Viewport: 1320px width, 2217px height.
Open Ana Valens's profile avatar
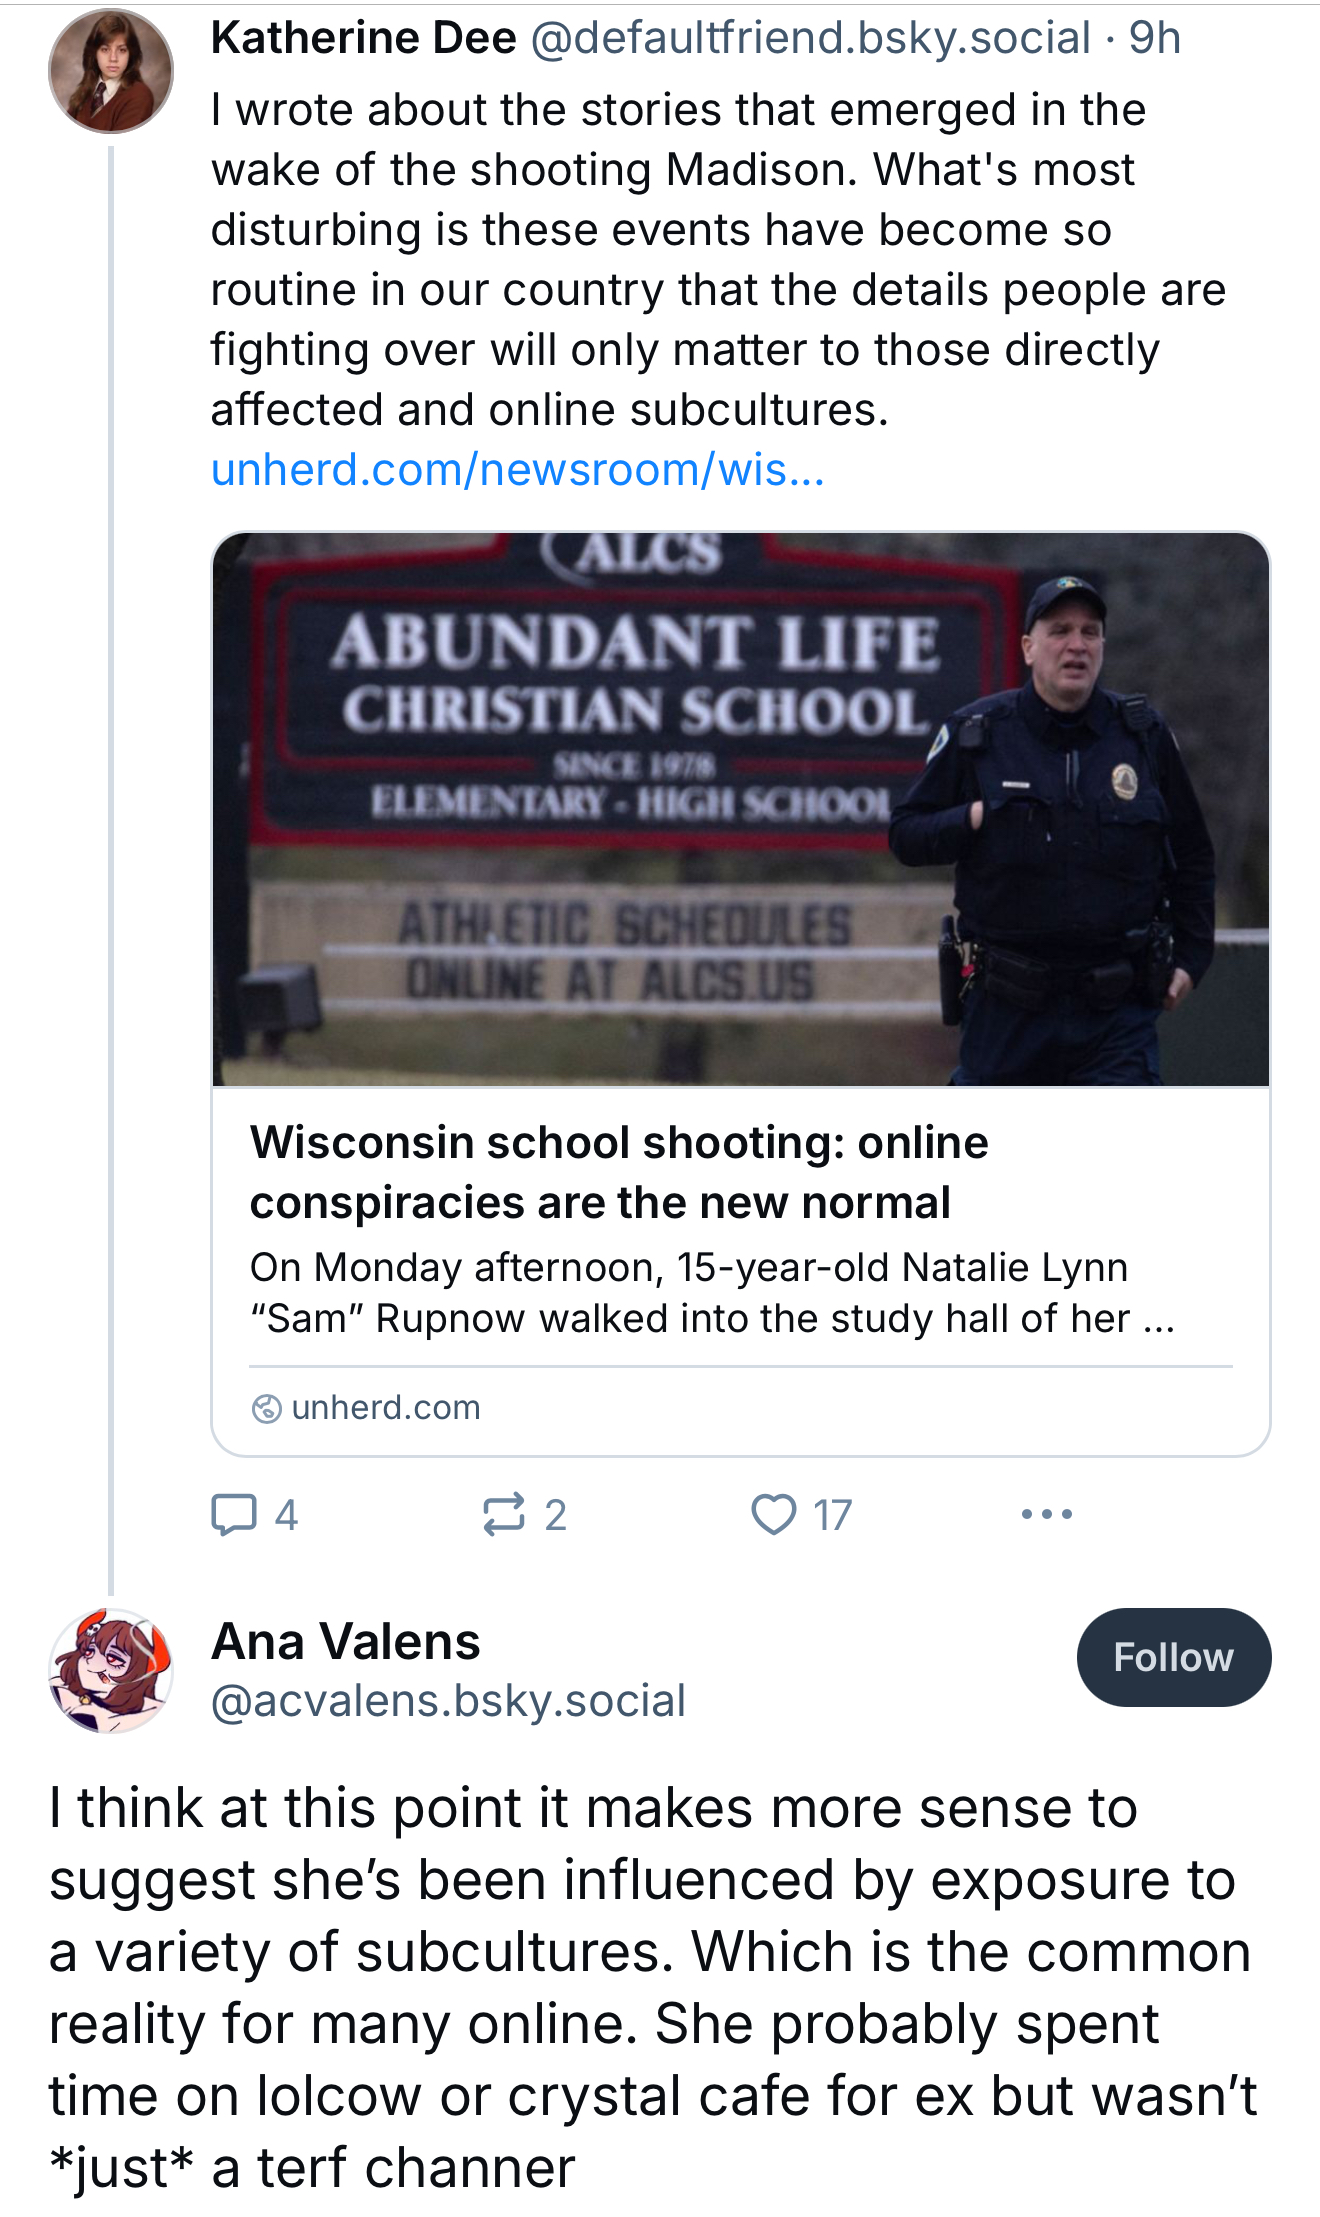[111, 1671]
